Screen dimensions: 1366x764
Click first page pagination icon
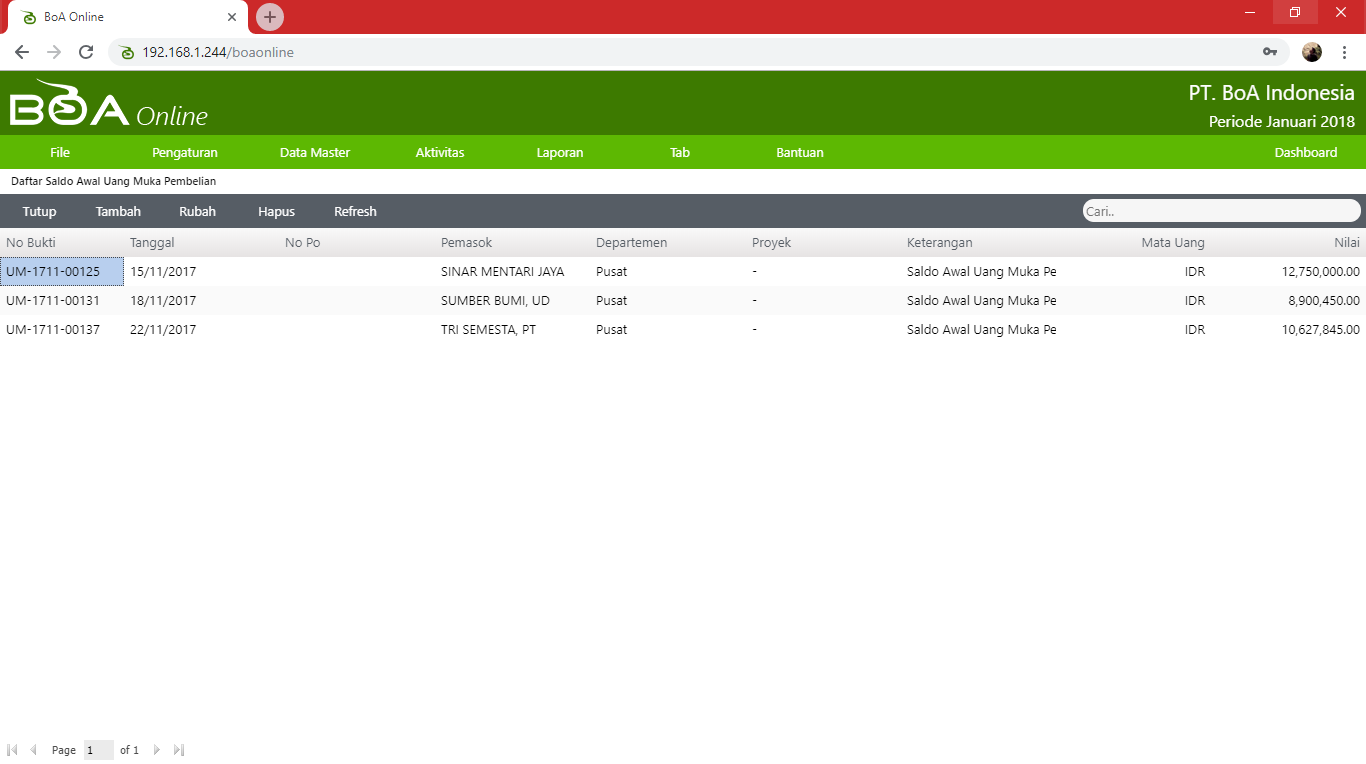click(12, 750)
